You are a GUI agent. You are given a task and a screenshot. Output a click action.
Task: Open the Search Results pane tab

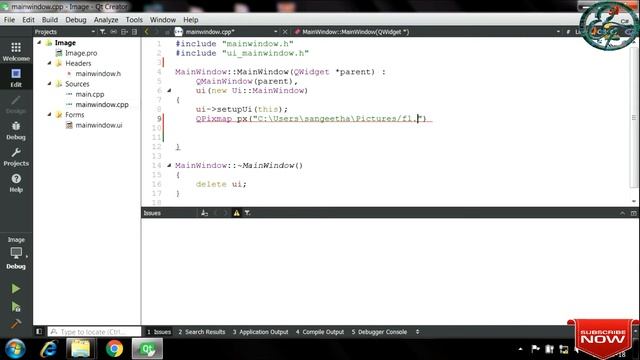click(202, 332)
